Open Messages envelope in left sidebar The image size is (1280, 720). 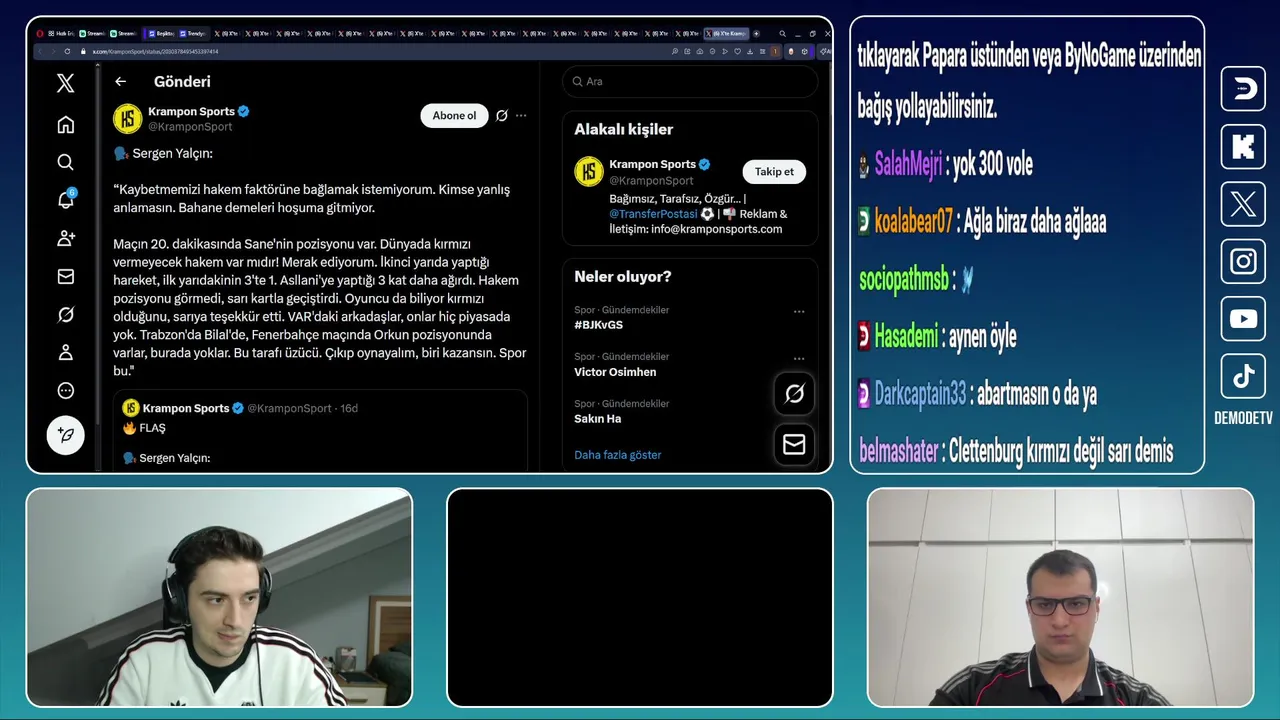65,276
